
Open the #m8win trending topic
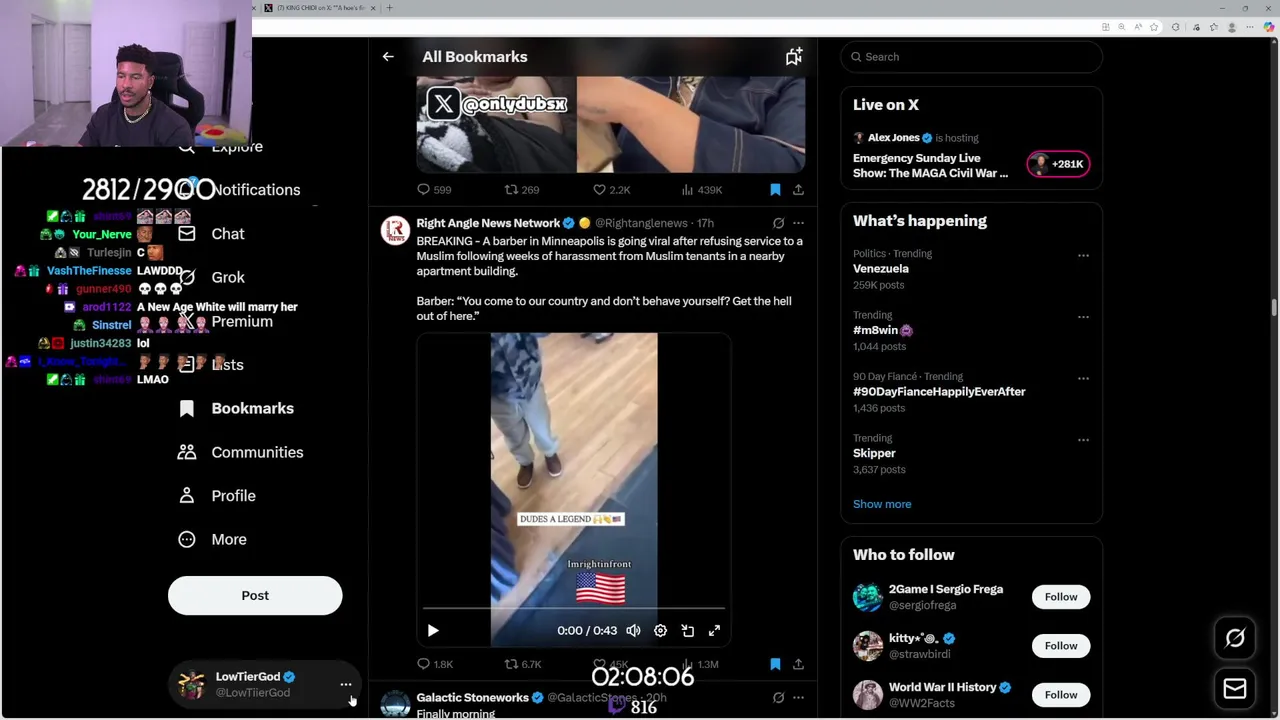883,330
